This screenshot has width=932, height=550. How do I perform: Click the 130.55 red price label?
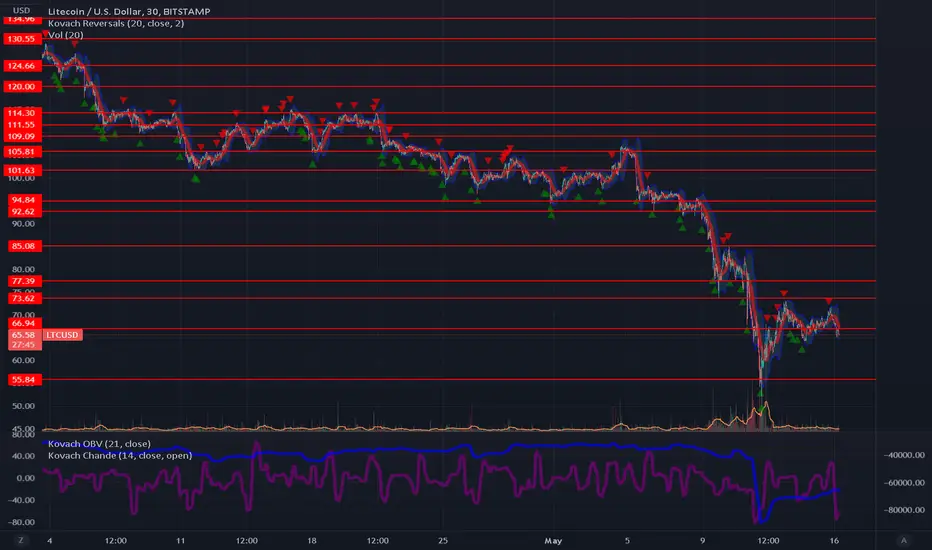click(x=22, y=39)
